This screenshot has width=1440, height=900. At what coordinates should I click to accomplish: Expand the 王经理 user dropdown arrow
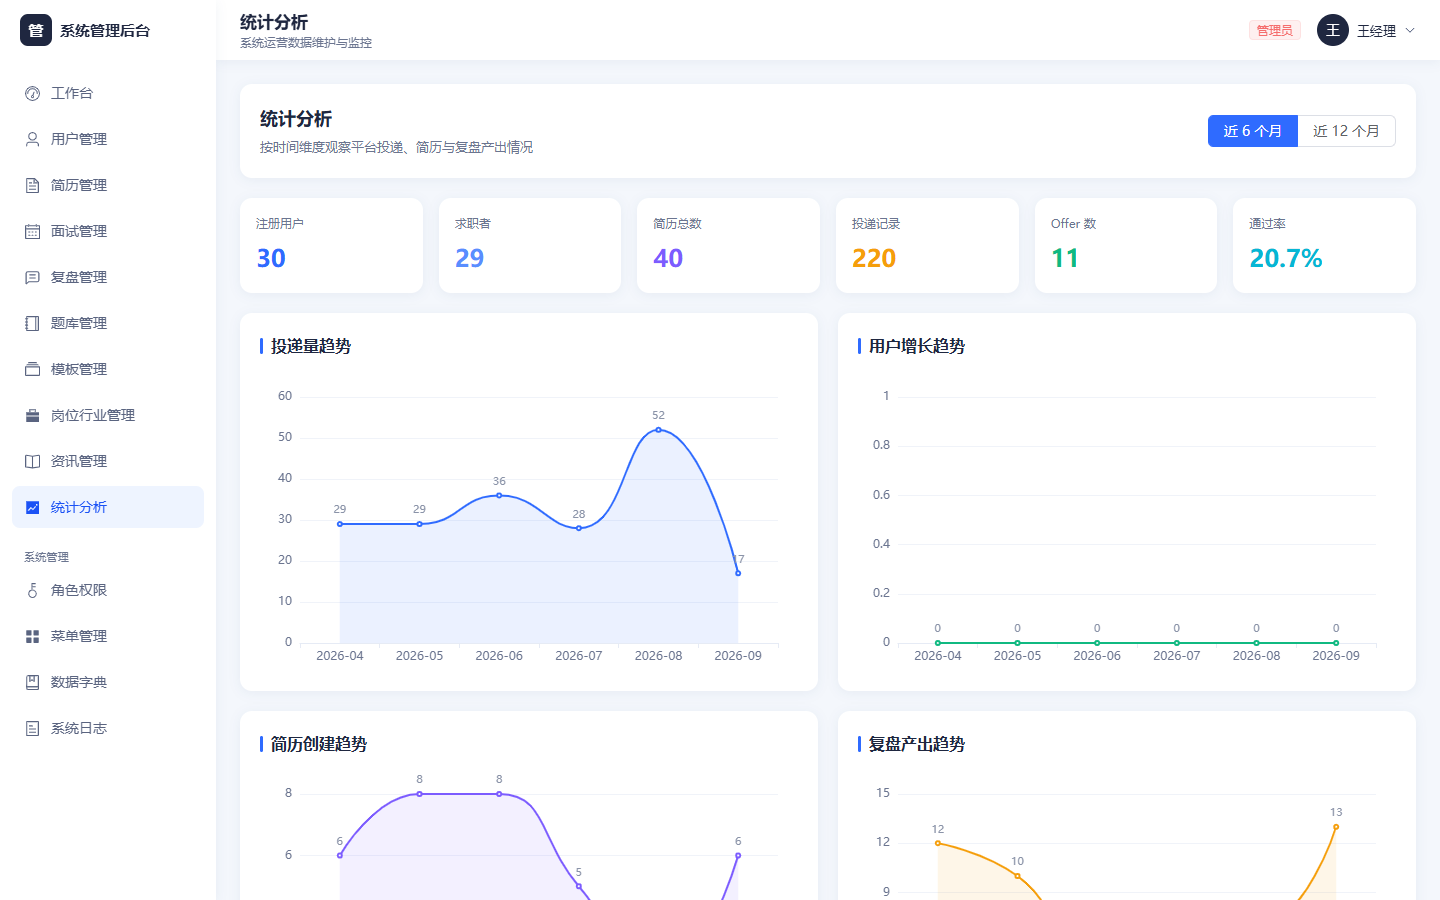point(1410,30)
